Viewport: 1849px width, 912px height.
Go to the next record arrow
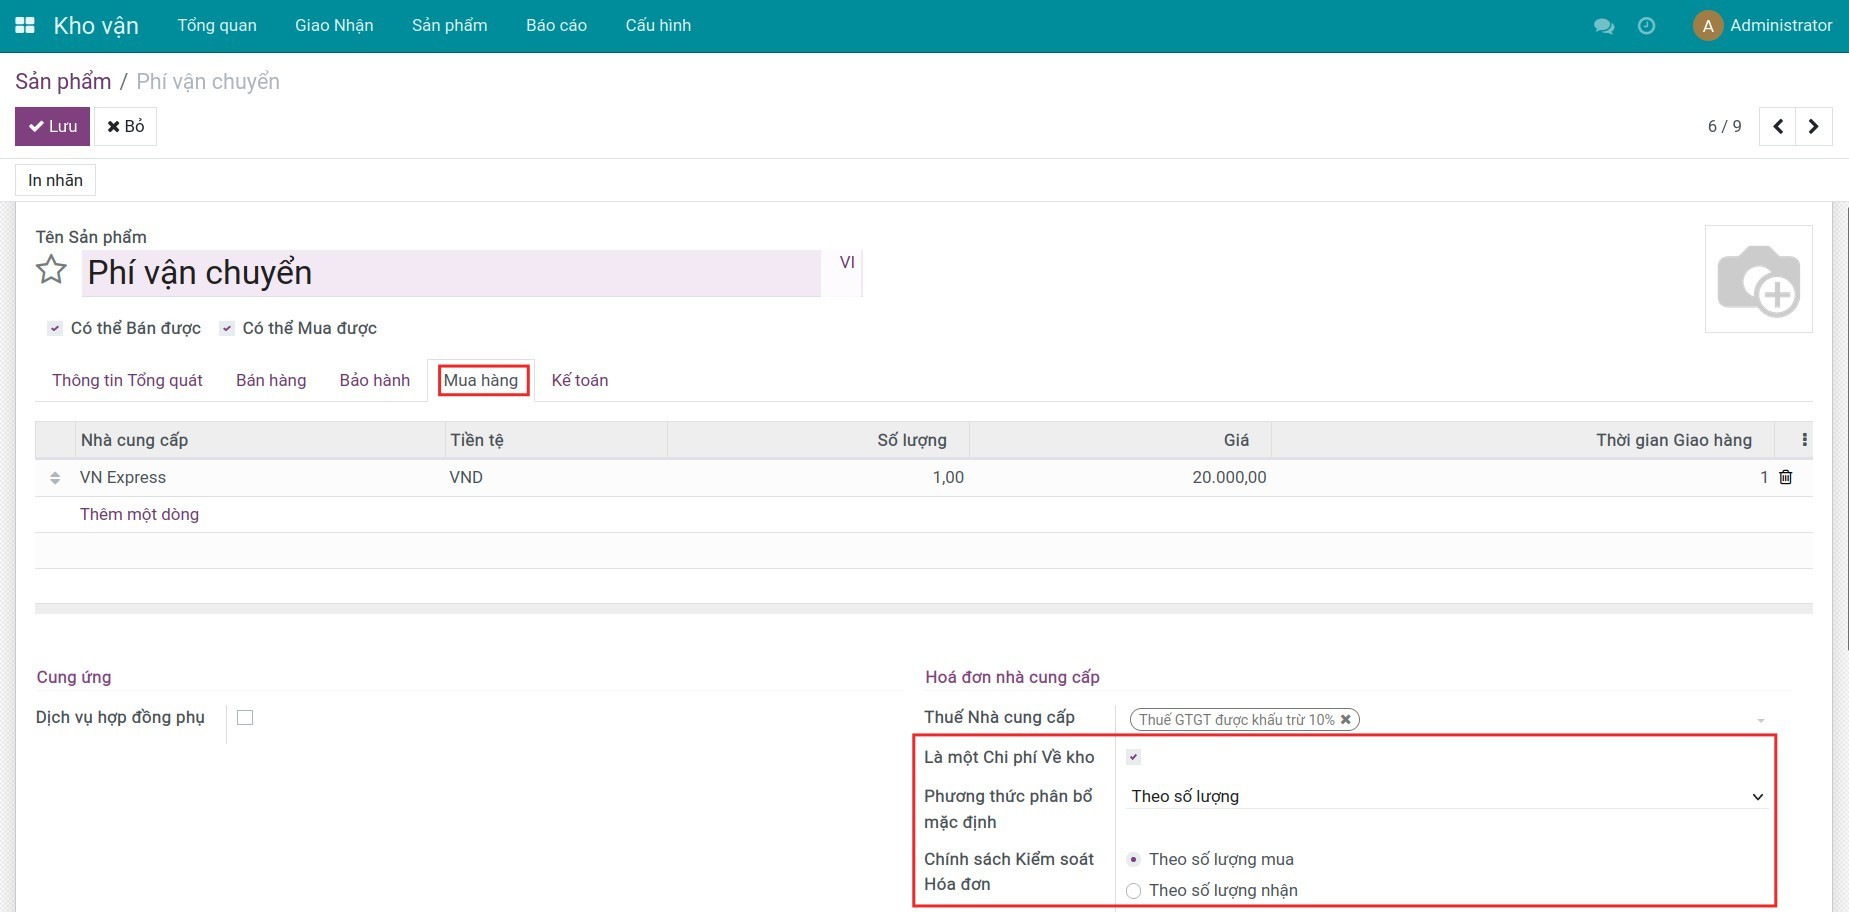pyautogui.click(x=1813, y=127)
